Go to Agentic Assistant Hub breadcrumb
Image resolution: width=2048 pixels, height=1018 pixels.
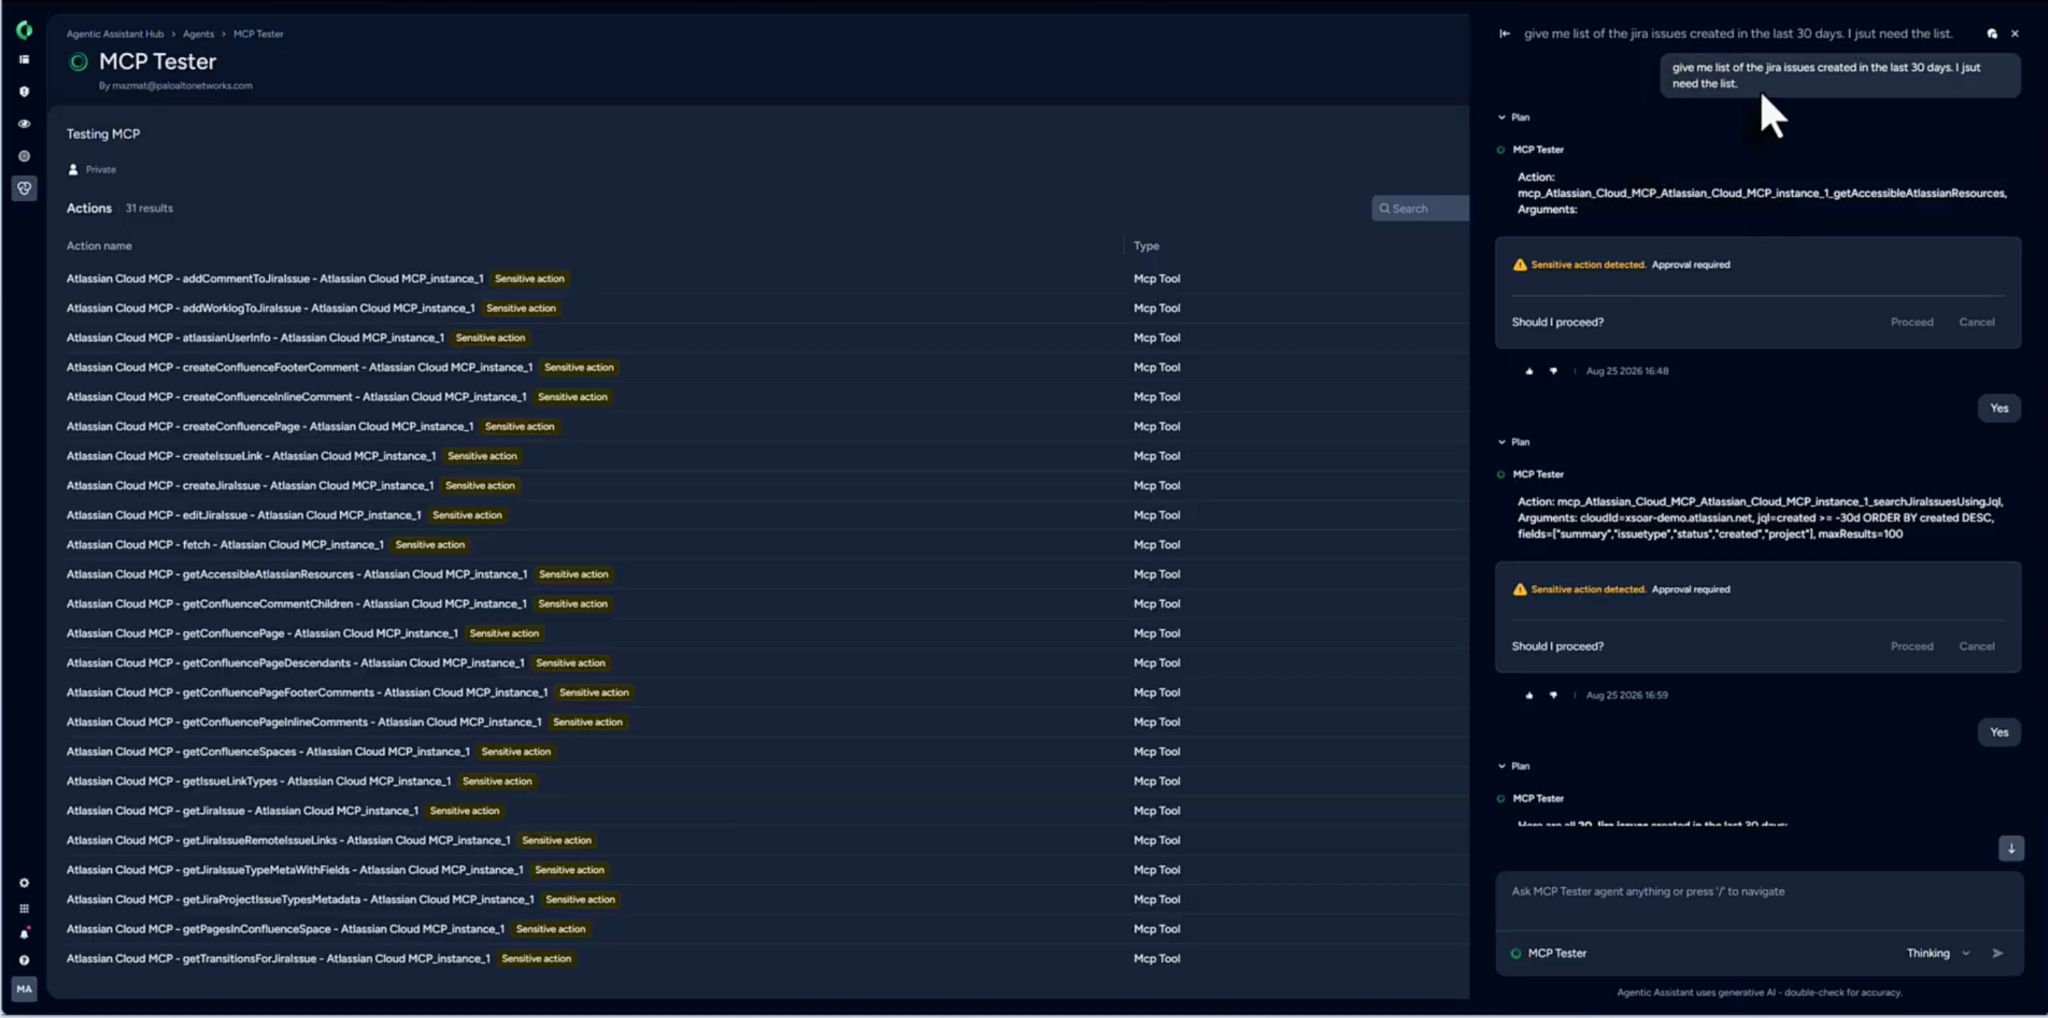(x=115, y=34)
